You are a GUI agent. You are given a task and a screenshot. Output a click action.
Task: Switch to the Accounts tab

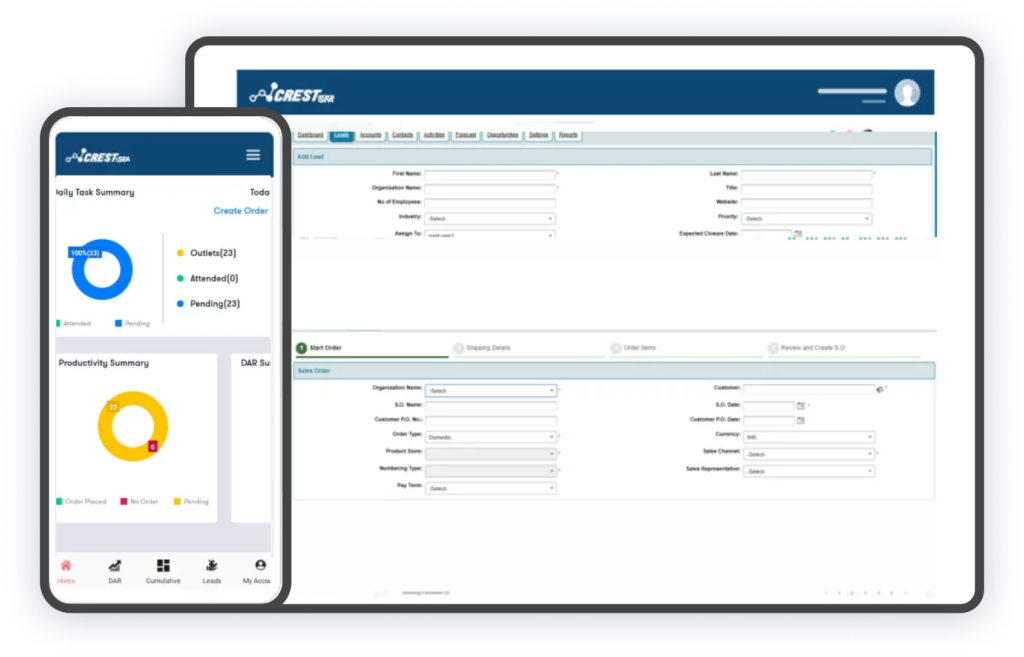370,135
